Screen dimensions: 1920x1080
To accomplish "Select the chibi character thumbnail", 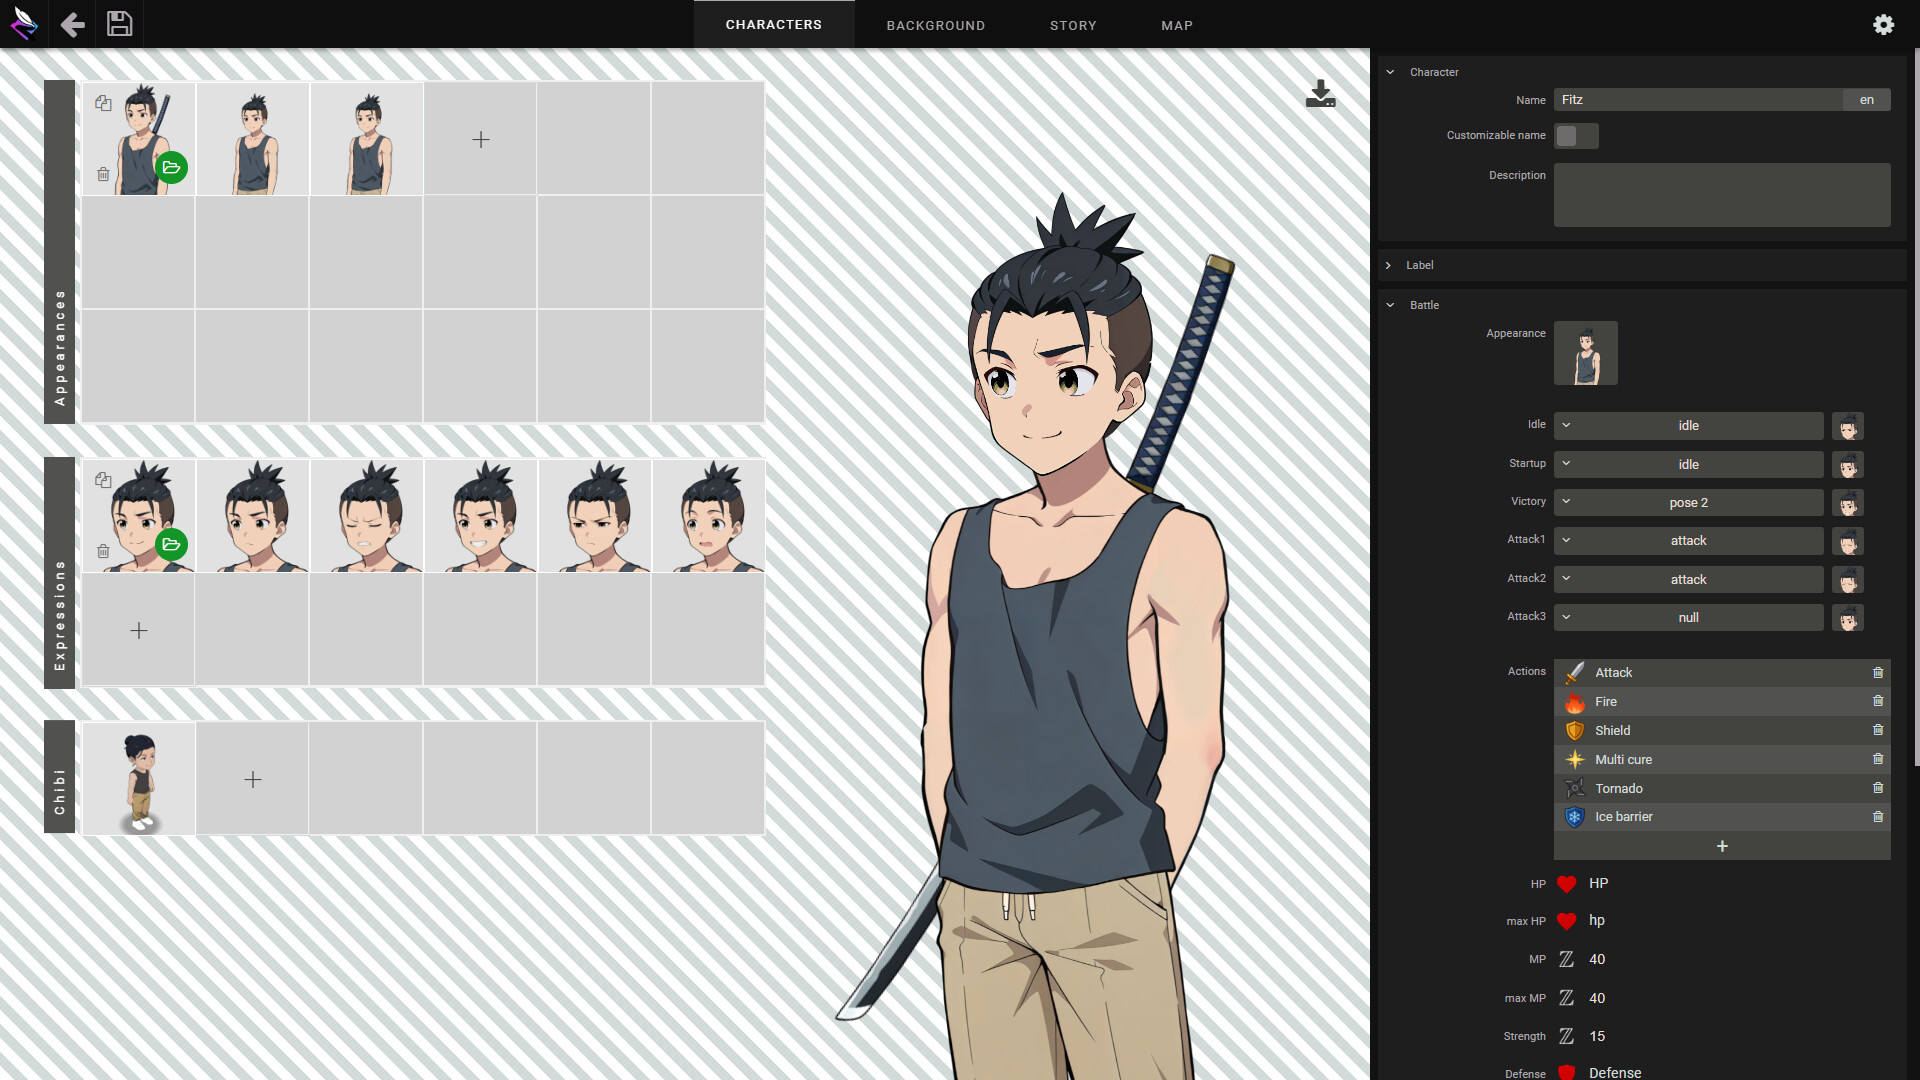I will pos(138,778).
